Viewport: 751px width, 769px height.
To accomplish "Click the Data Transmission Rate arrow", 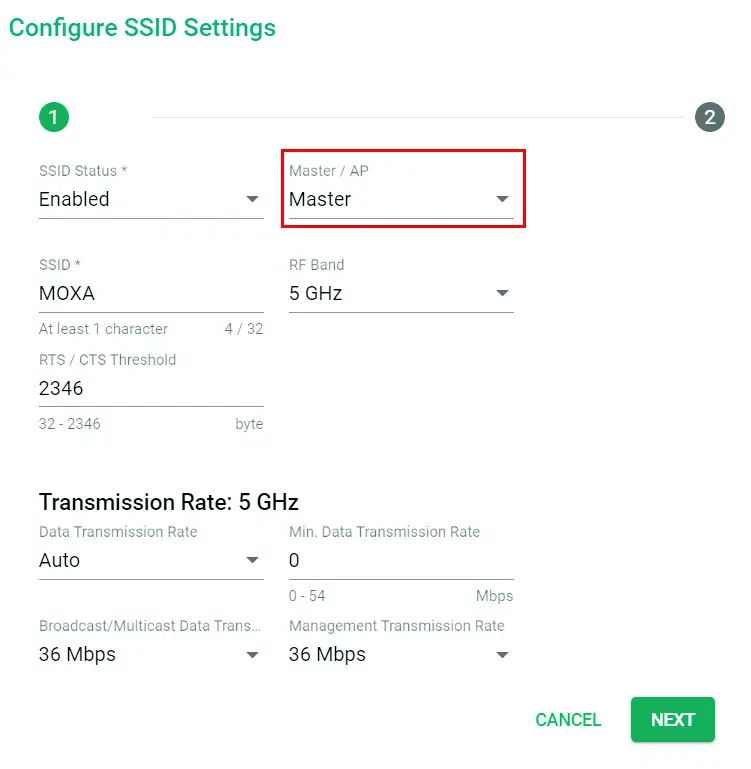I will coord(253,560).
